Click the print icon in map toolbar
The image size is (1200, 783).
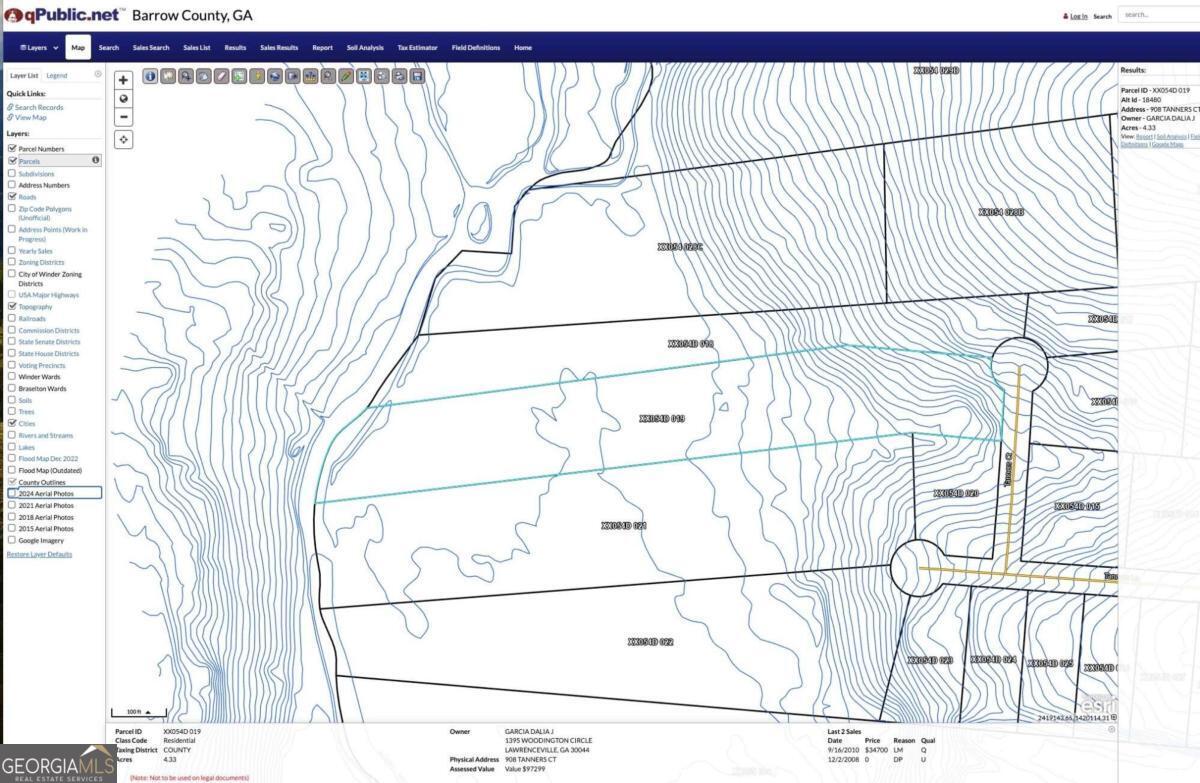click(398, 75)
